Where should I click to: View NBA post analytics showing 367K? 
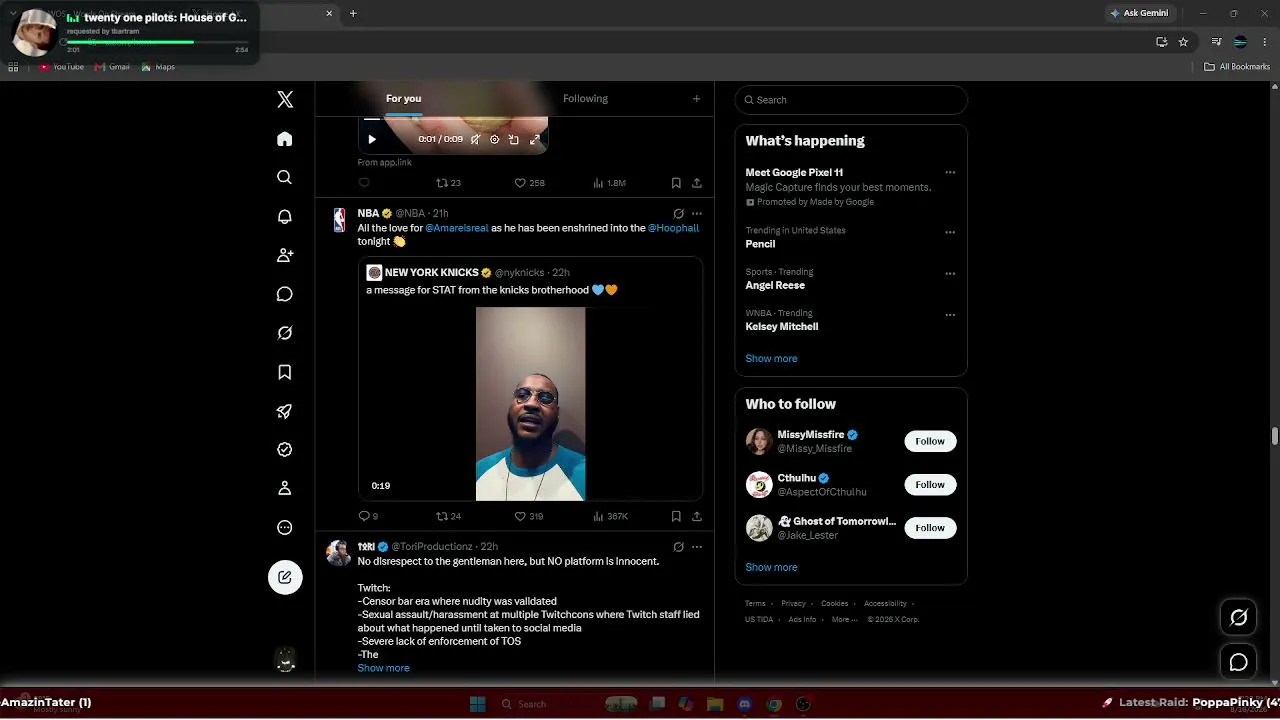tap(610, 516)
